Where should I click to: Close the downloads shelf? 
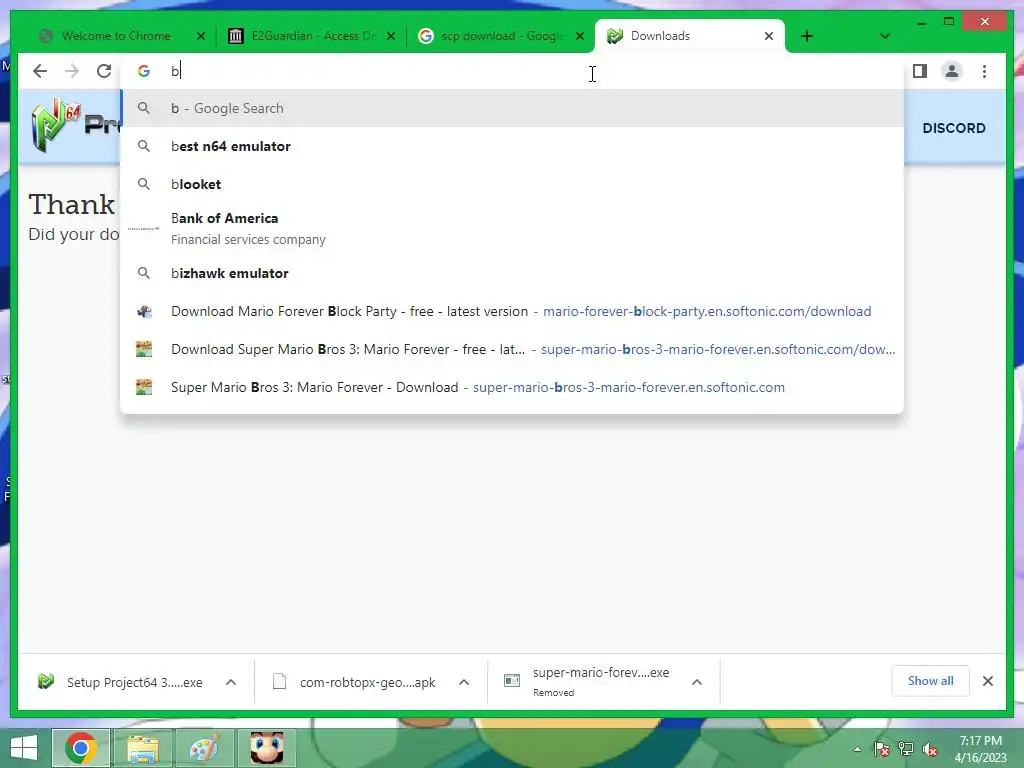click(x=987, y=681)
